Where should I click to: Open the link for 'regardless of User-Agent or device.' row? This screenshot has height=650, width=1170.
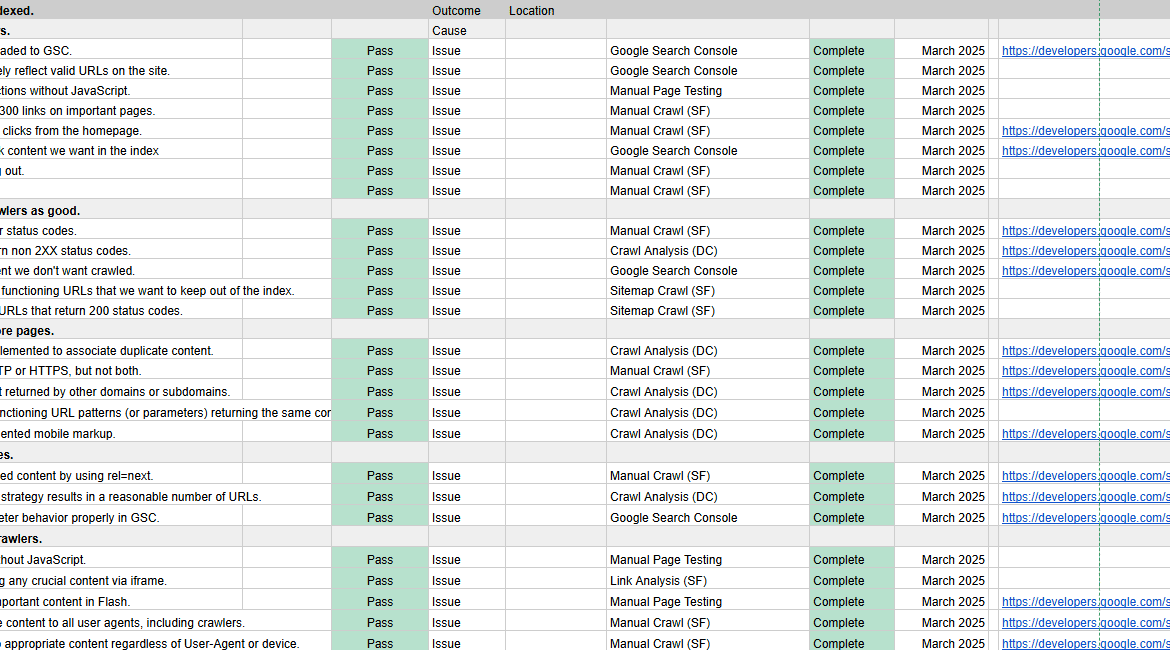pos(1086,643)
